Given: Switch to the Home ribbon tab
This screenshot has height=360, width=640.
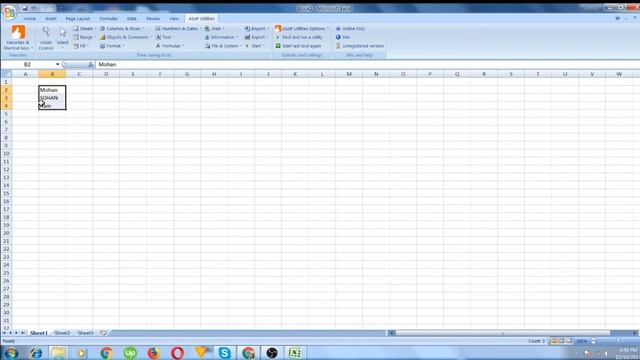Looking at the screenshot, I should tap(29, 19).
